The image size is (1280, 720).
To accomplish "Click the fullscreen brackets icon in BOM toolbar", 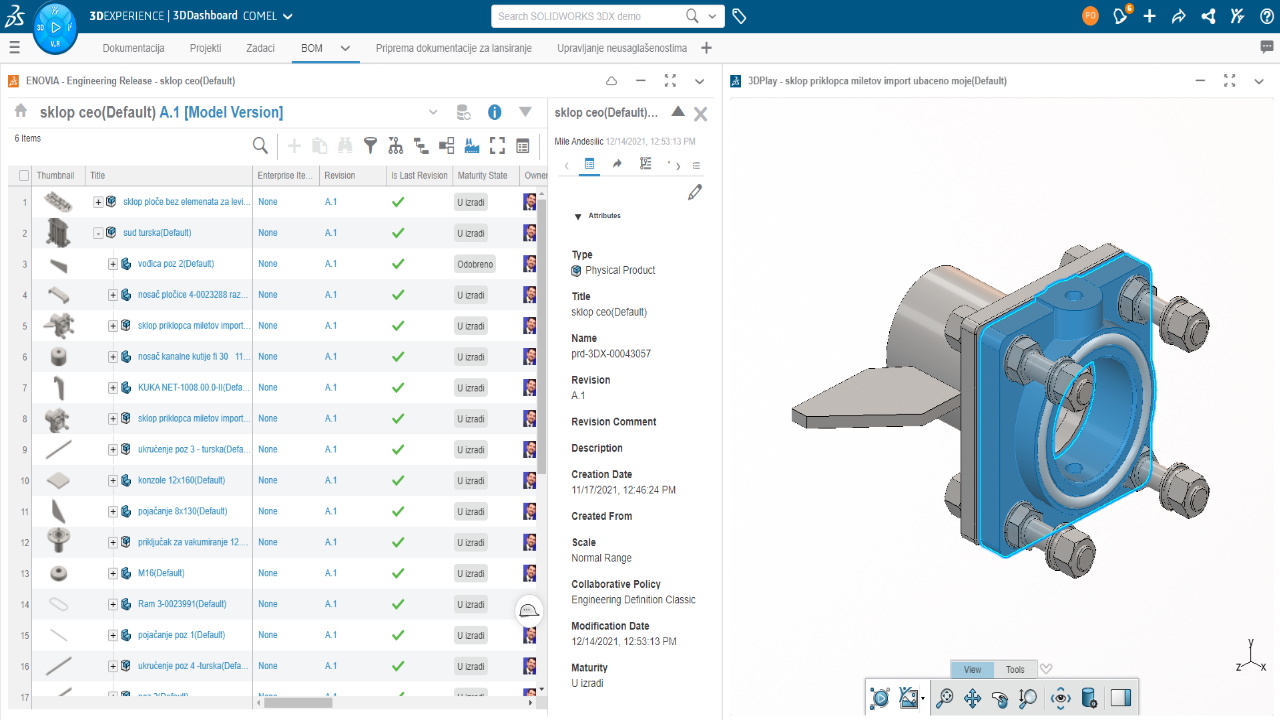I will (497, 146).
